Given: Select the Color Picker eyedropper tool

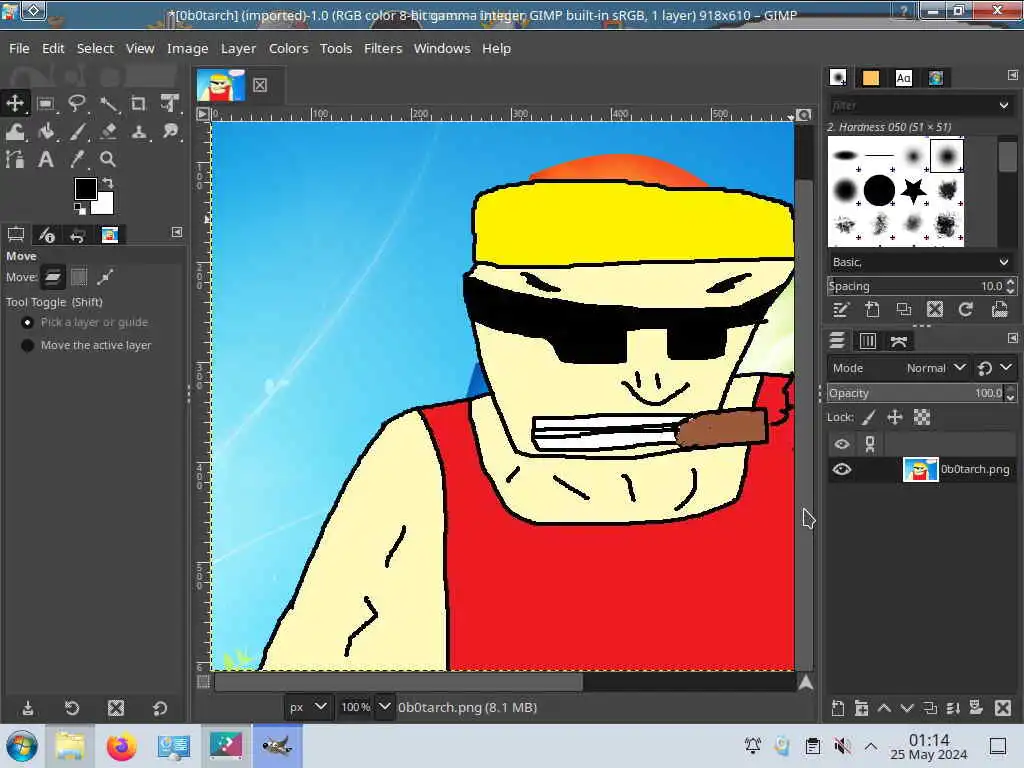Looking at the screenshot, I should (77, 159).
